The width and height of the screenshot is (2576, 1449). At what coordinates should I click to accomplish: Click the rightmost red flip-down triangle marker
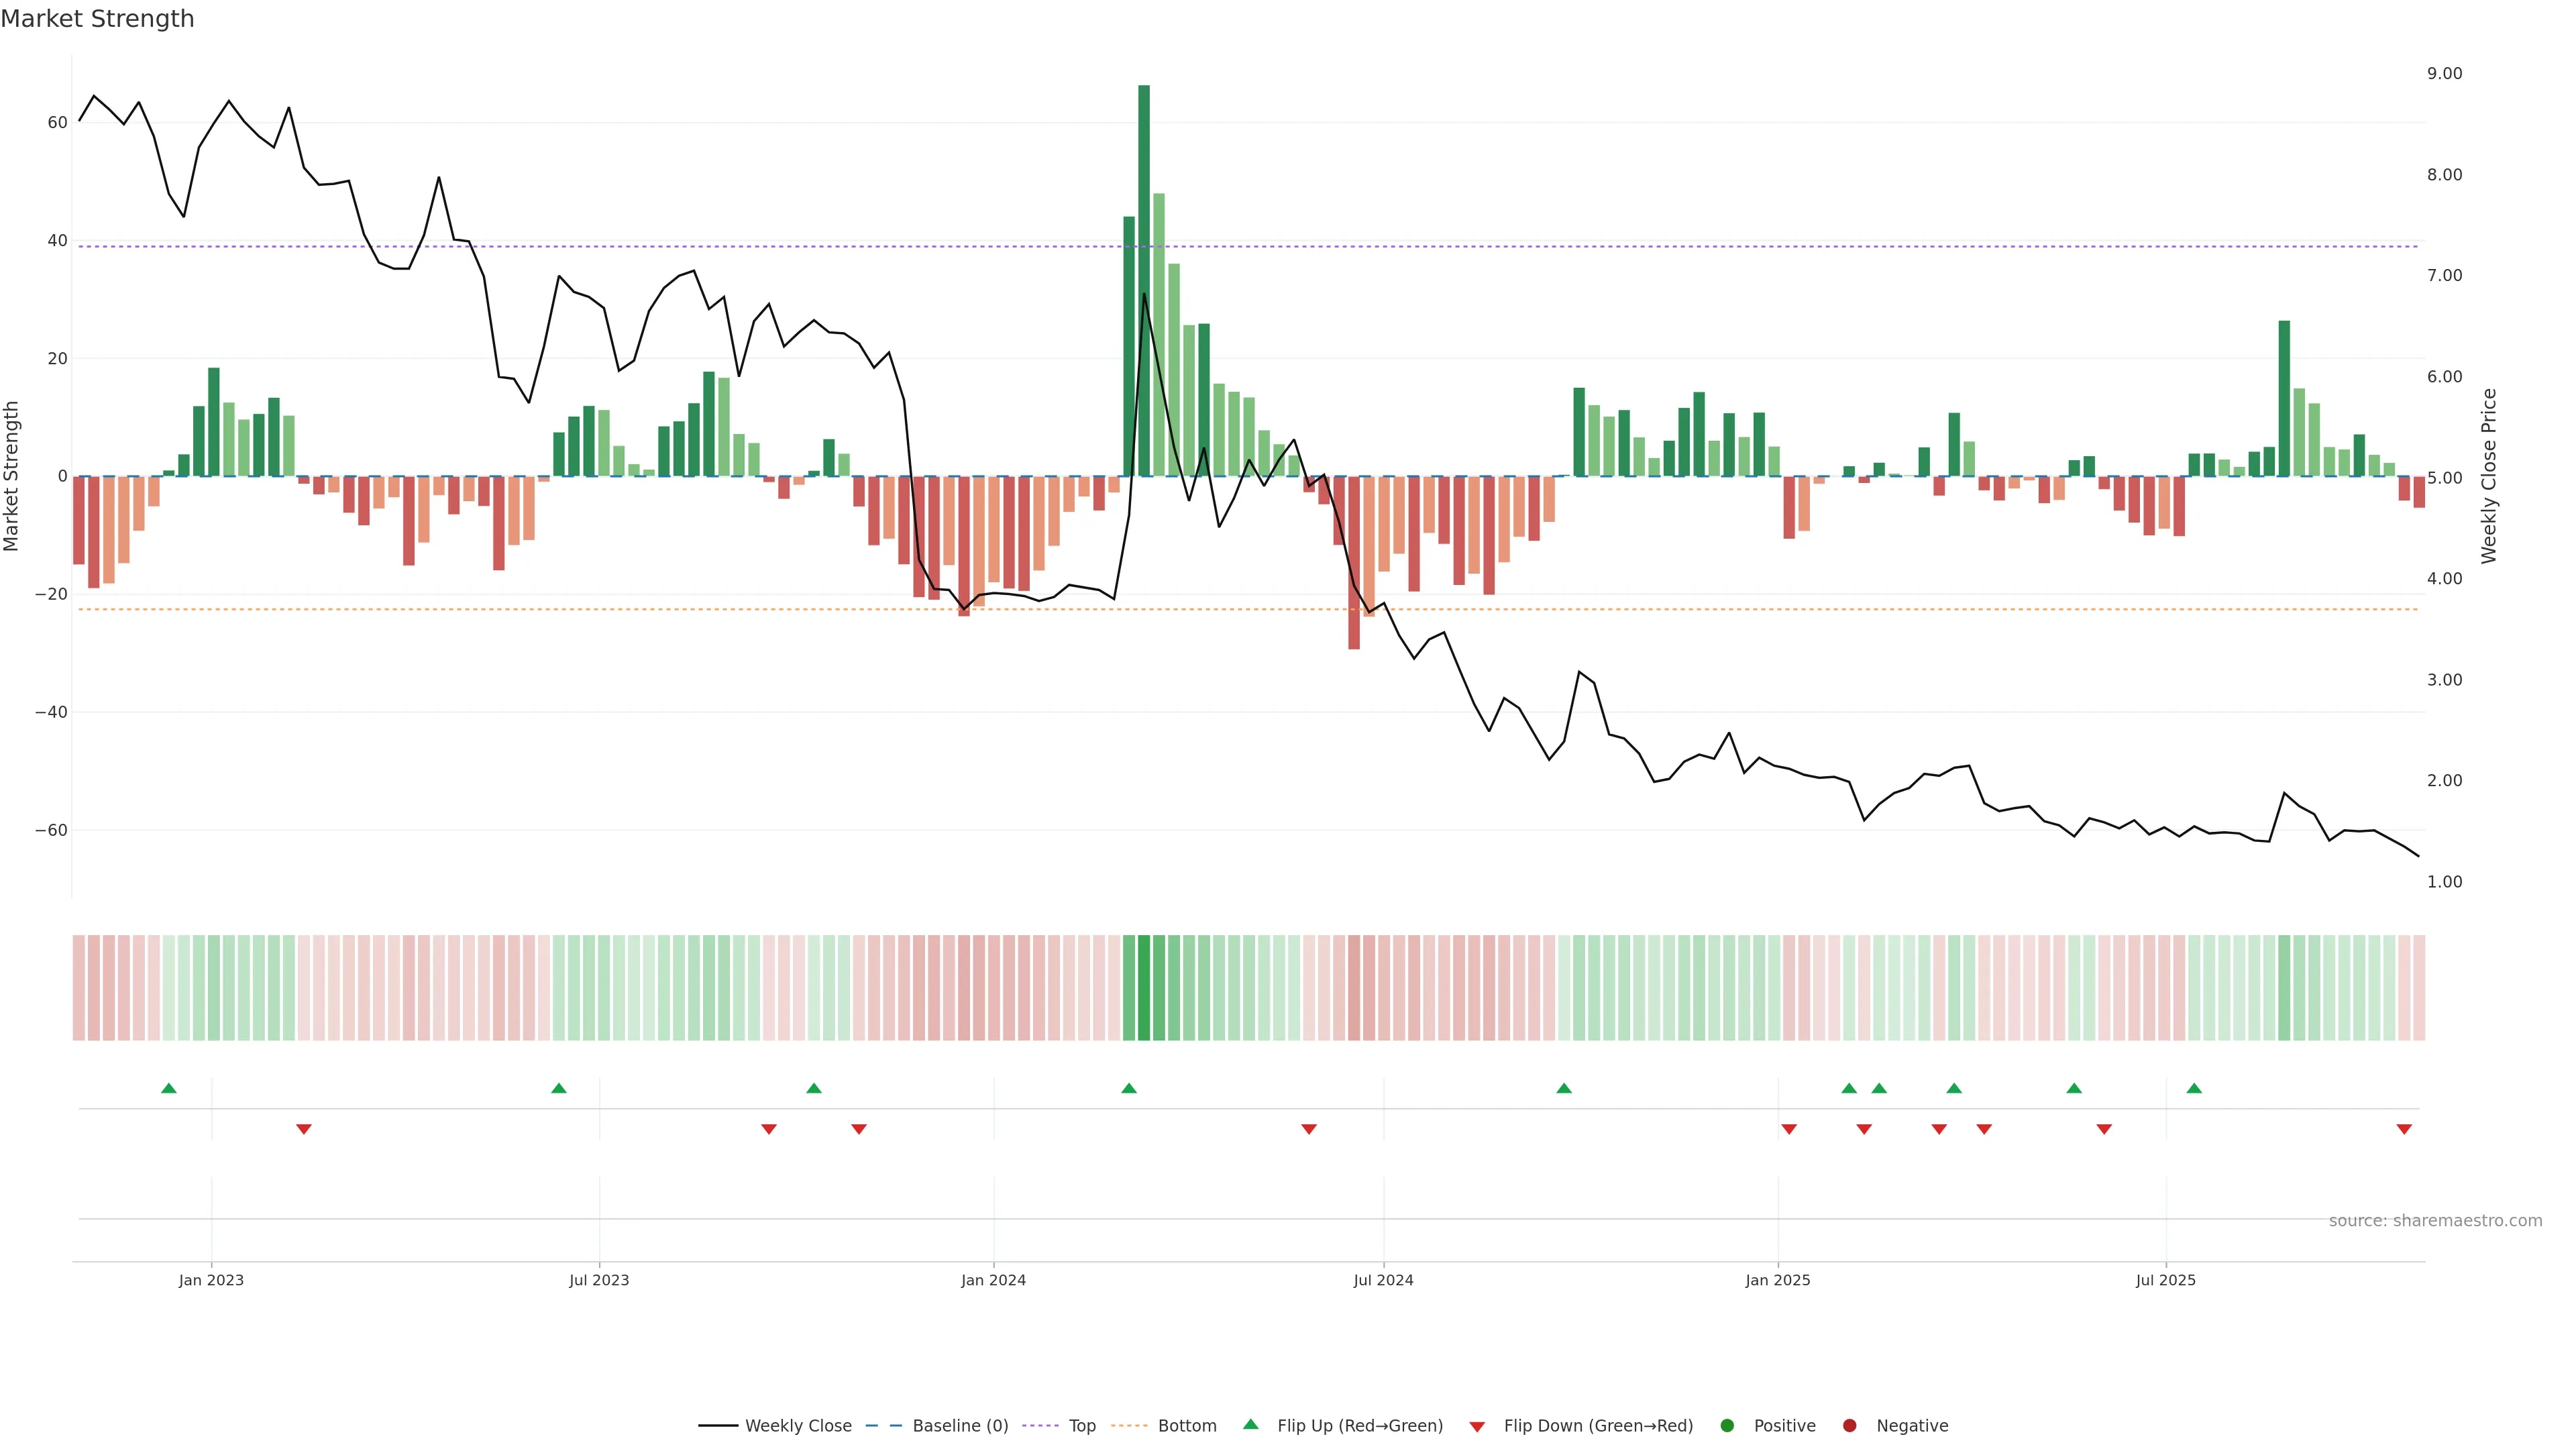click(2404, 1129)
